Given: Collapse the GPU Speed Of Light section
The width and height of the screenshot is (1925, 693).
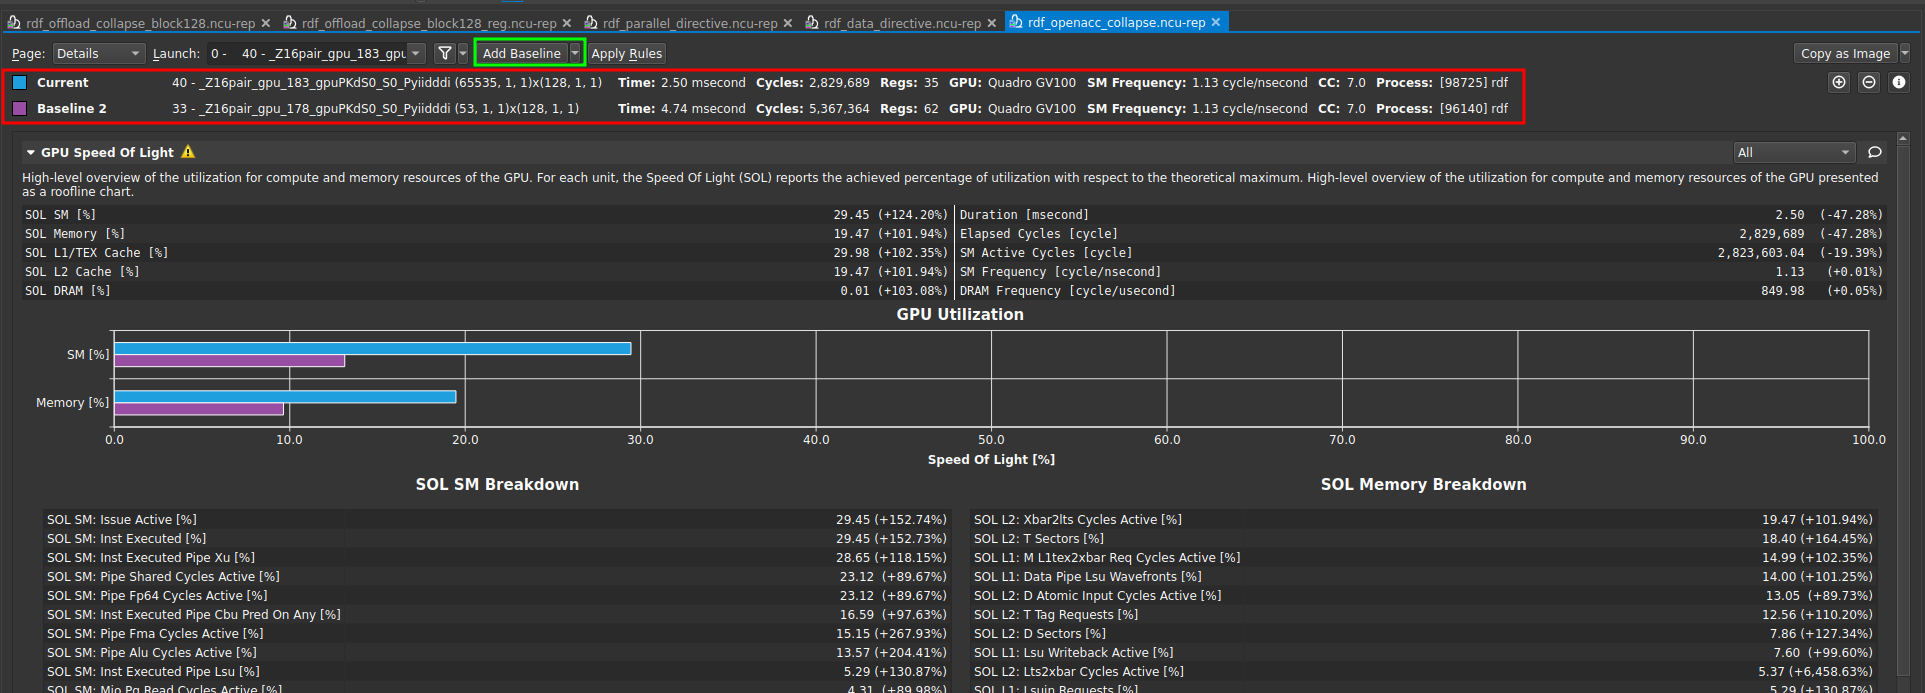Looking at the screenshot, I should click(x=31, y=153).
